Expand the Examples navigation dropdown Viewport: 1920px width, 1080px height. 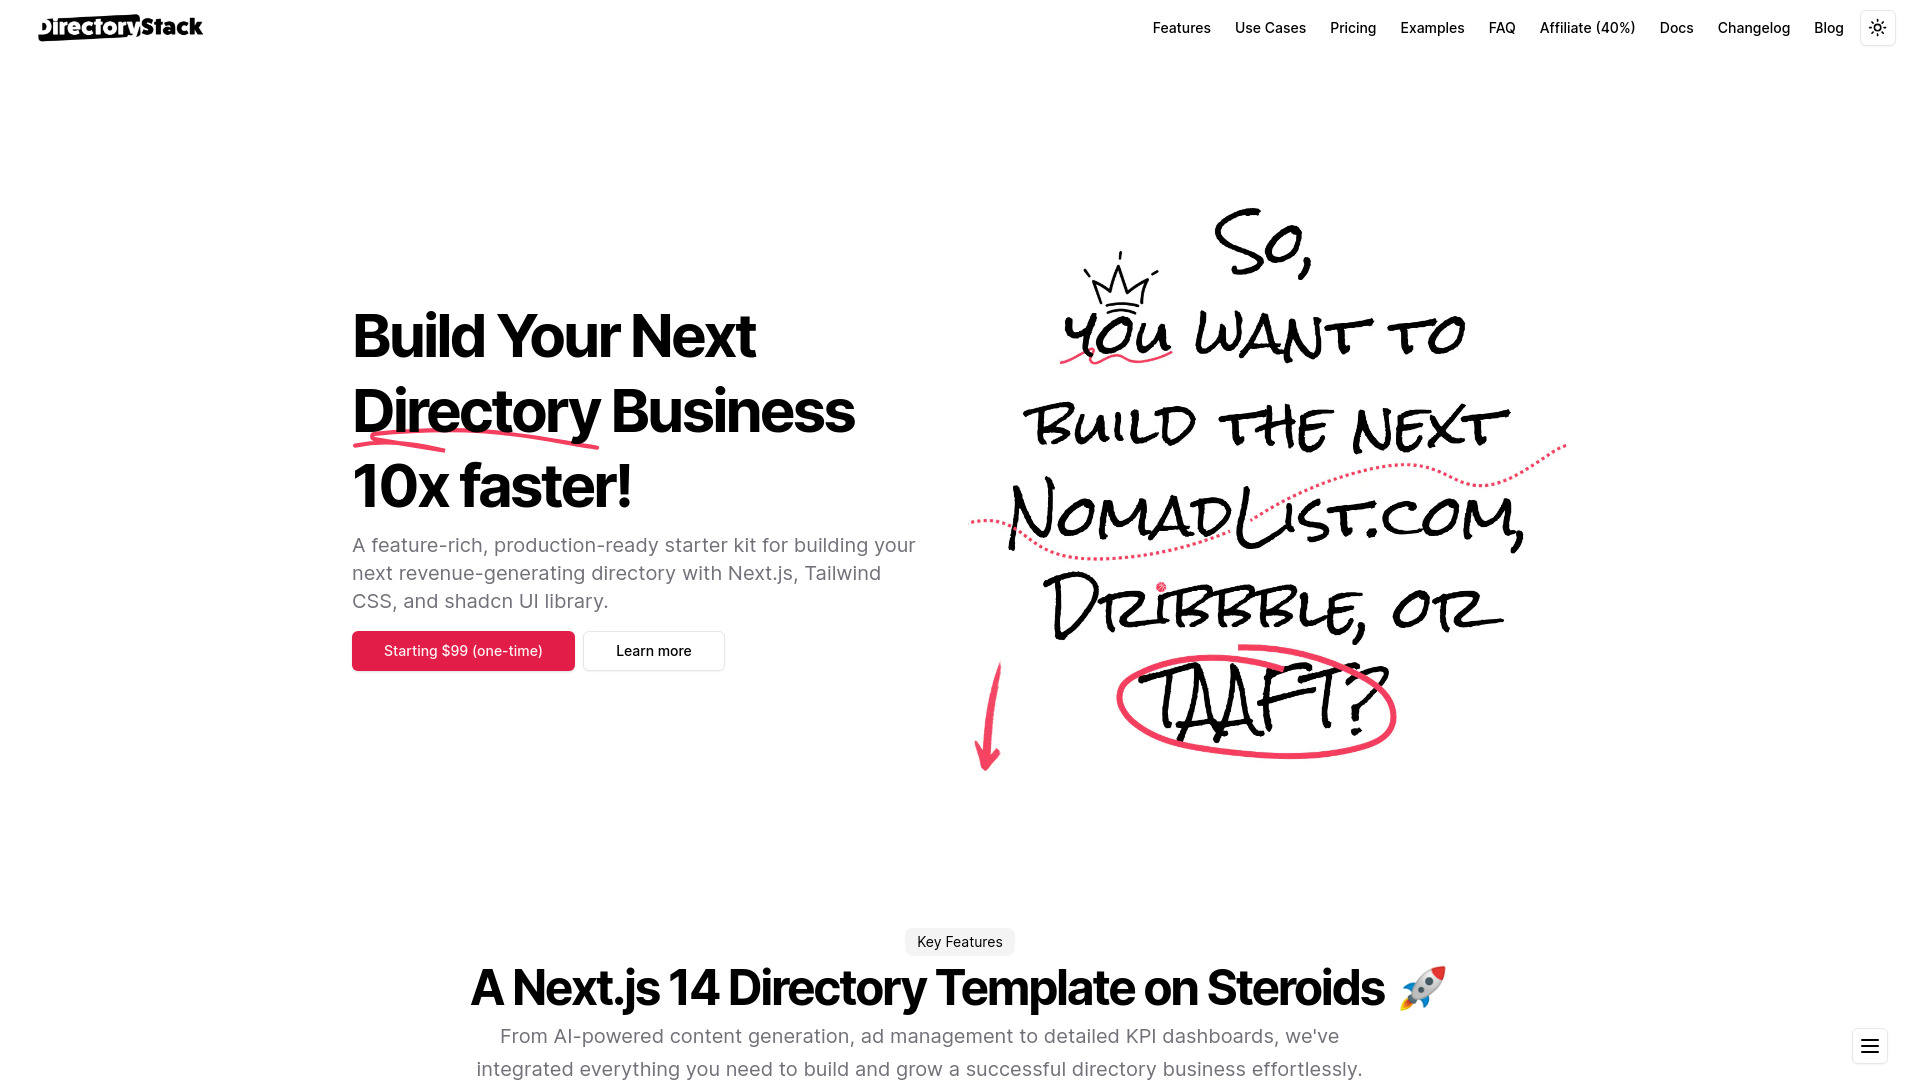point(1432,28)
